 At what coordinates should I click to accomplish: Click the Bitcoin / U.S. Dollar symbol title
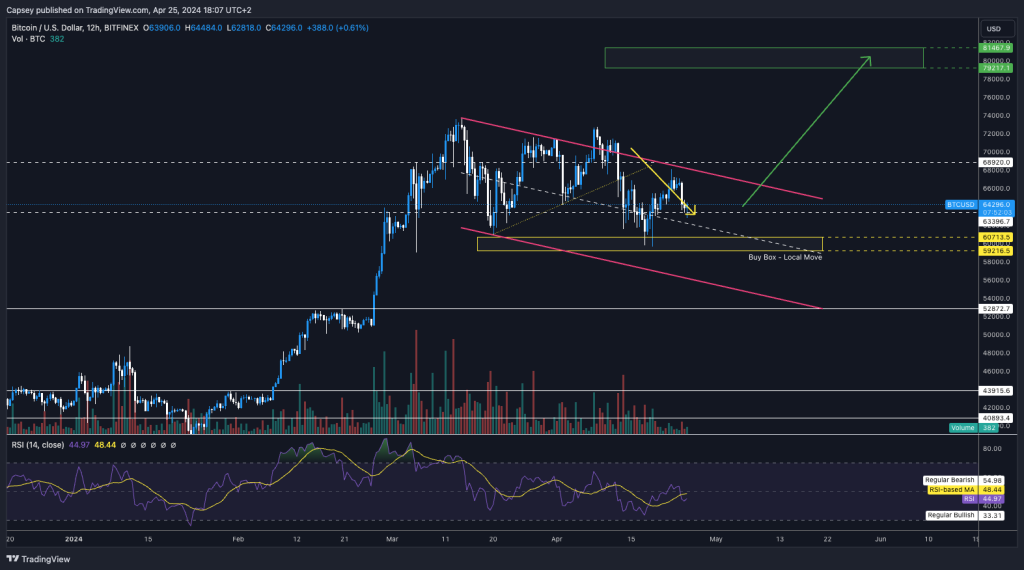74,28
